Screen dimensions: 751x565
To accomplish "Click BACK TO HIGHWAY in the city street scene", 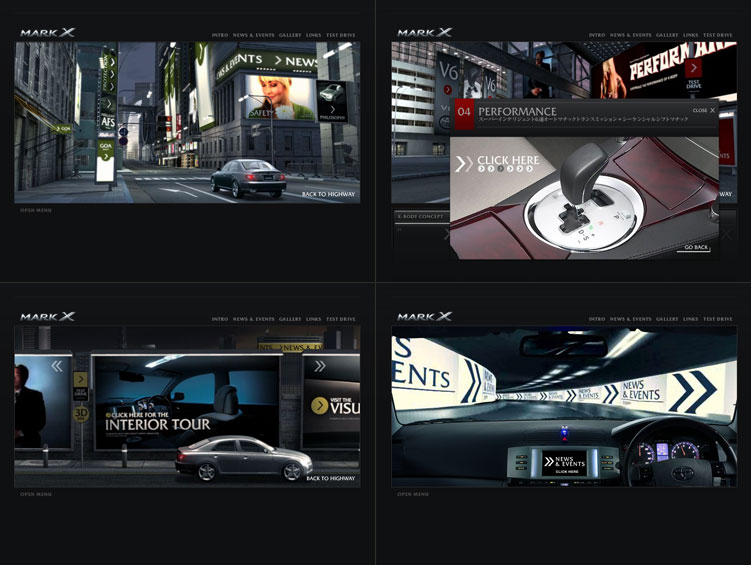I will 329,194.
